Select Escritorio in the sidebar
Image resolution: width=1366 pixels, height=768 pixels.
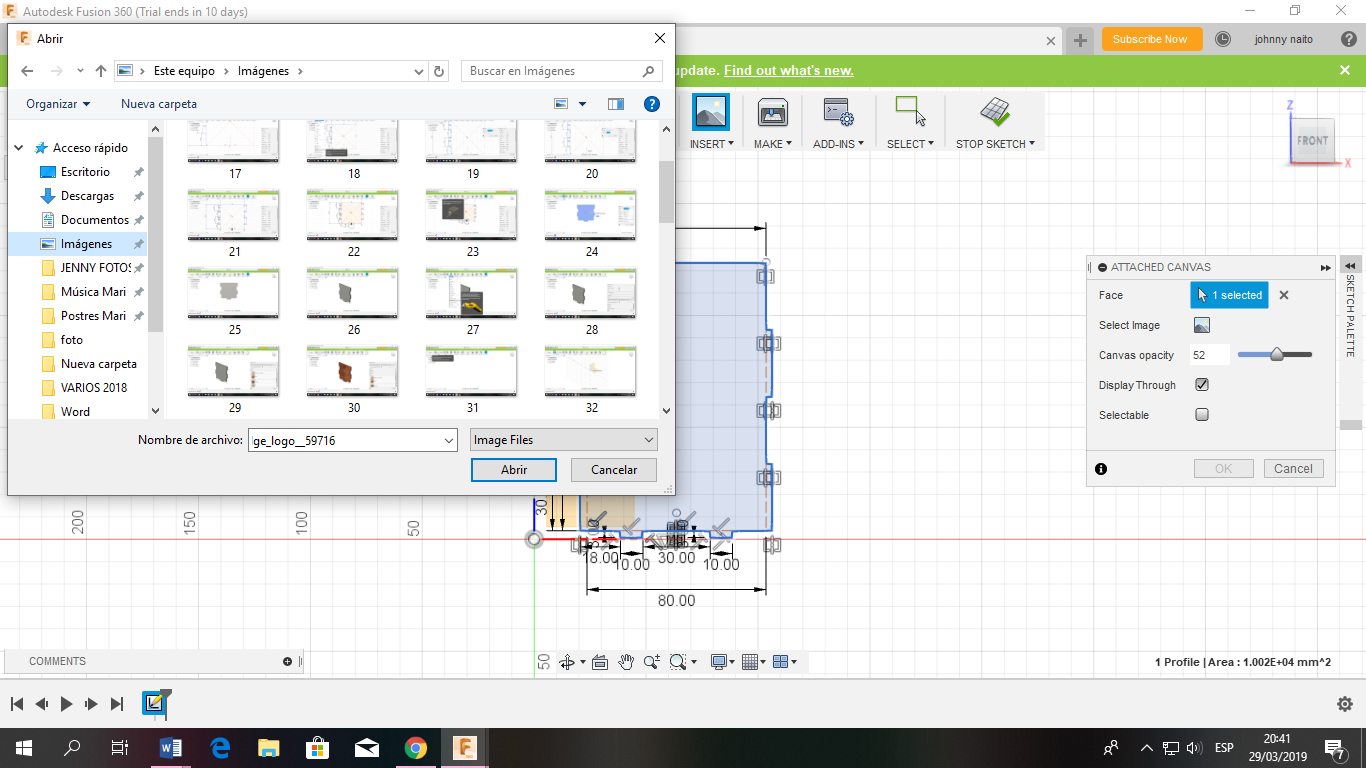click(85, 172)
